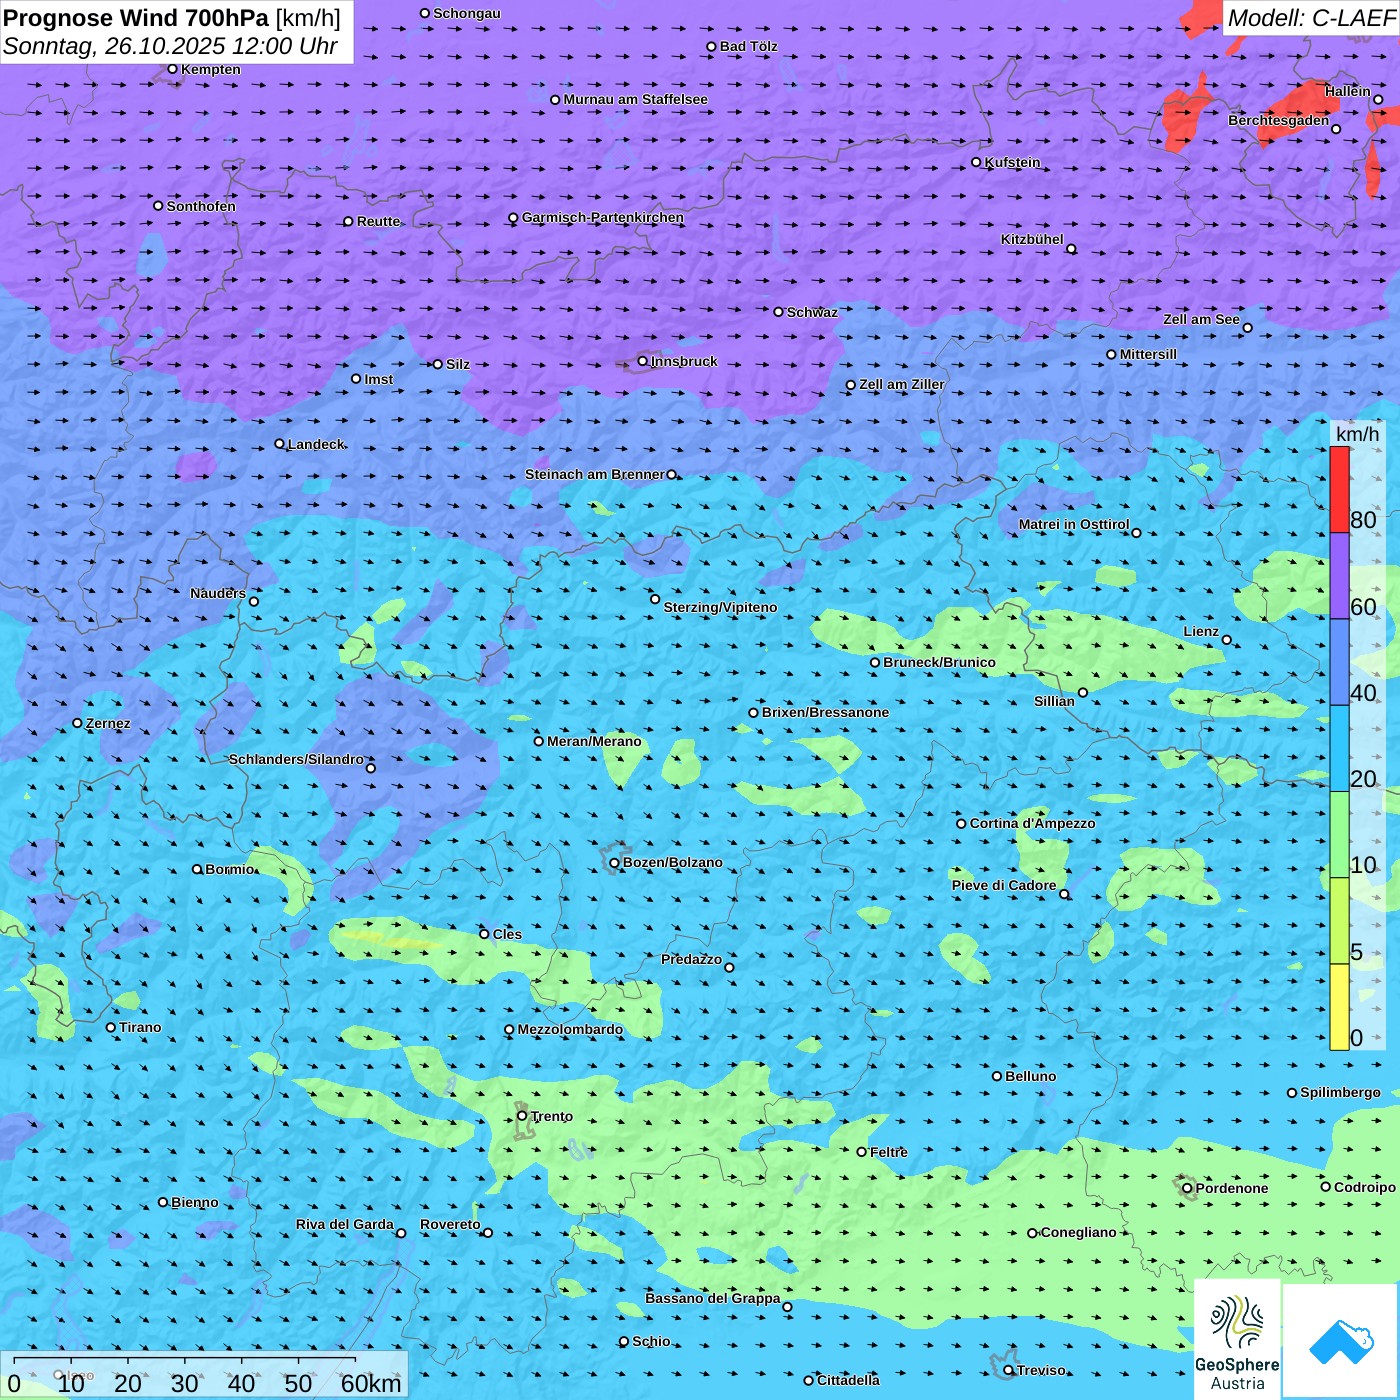Click the Pieve di Cadore label
The height and width of the screenshot is (1400, 1400).
point(1004,885)
